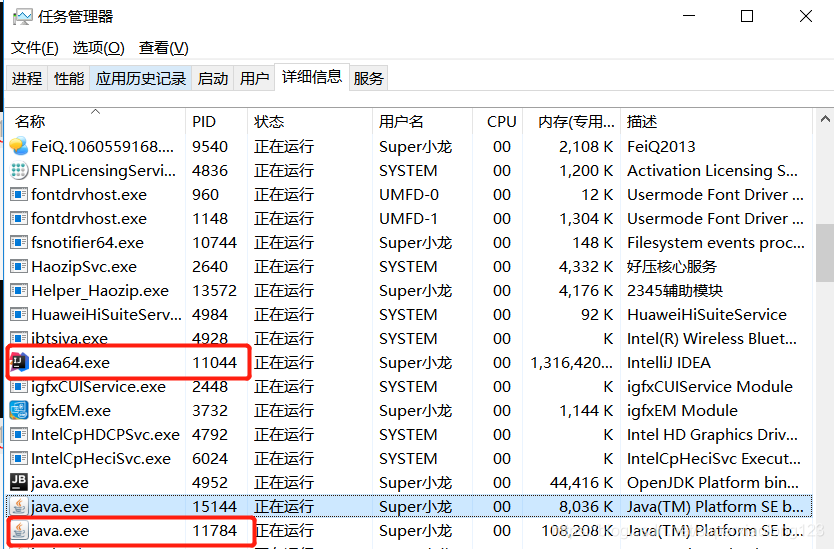Select the highlighted java.exe PID 15144 row
The height and width of the screenshot is (549, 834).
coord(408,506)
